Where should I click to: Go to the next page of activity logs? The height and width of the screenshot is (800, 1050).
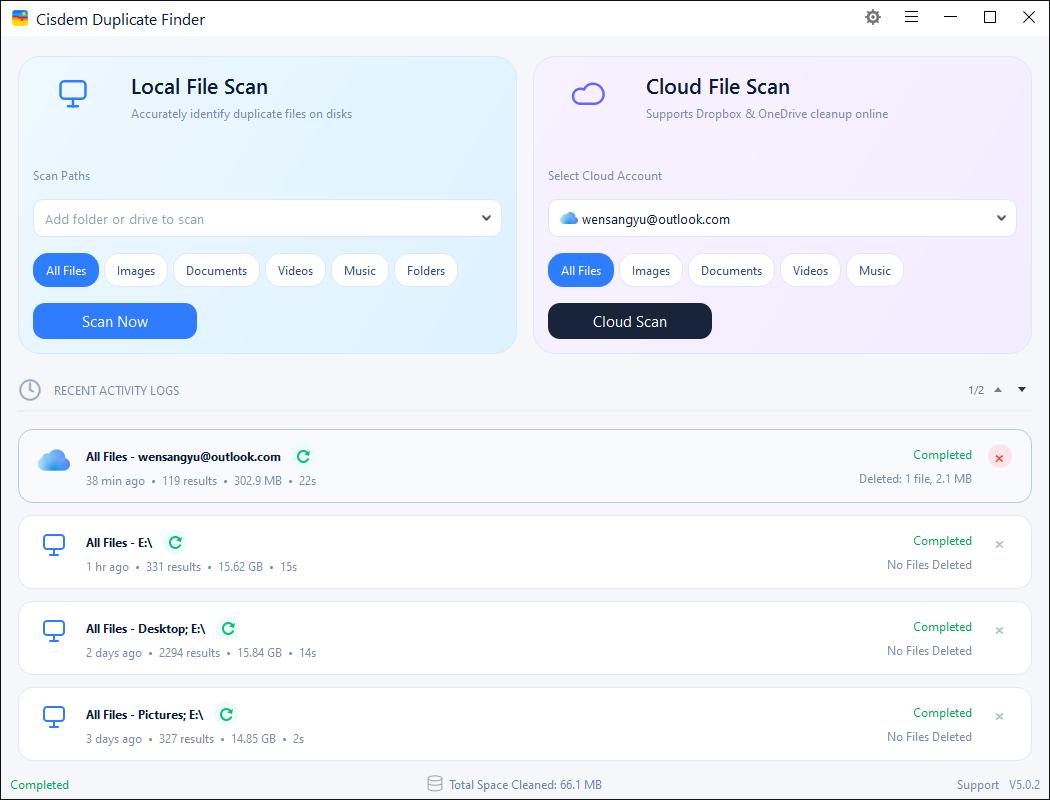tap(1022, 390)
